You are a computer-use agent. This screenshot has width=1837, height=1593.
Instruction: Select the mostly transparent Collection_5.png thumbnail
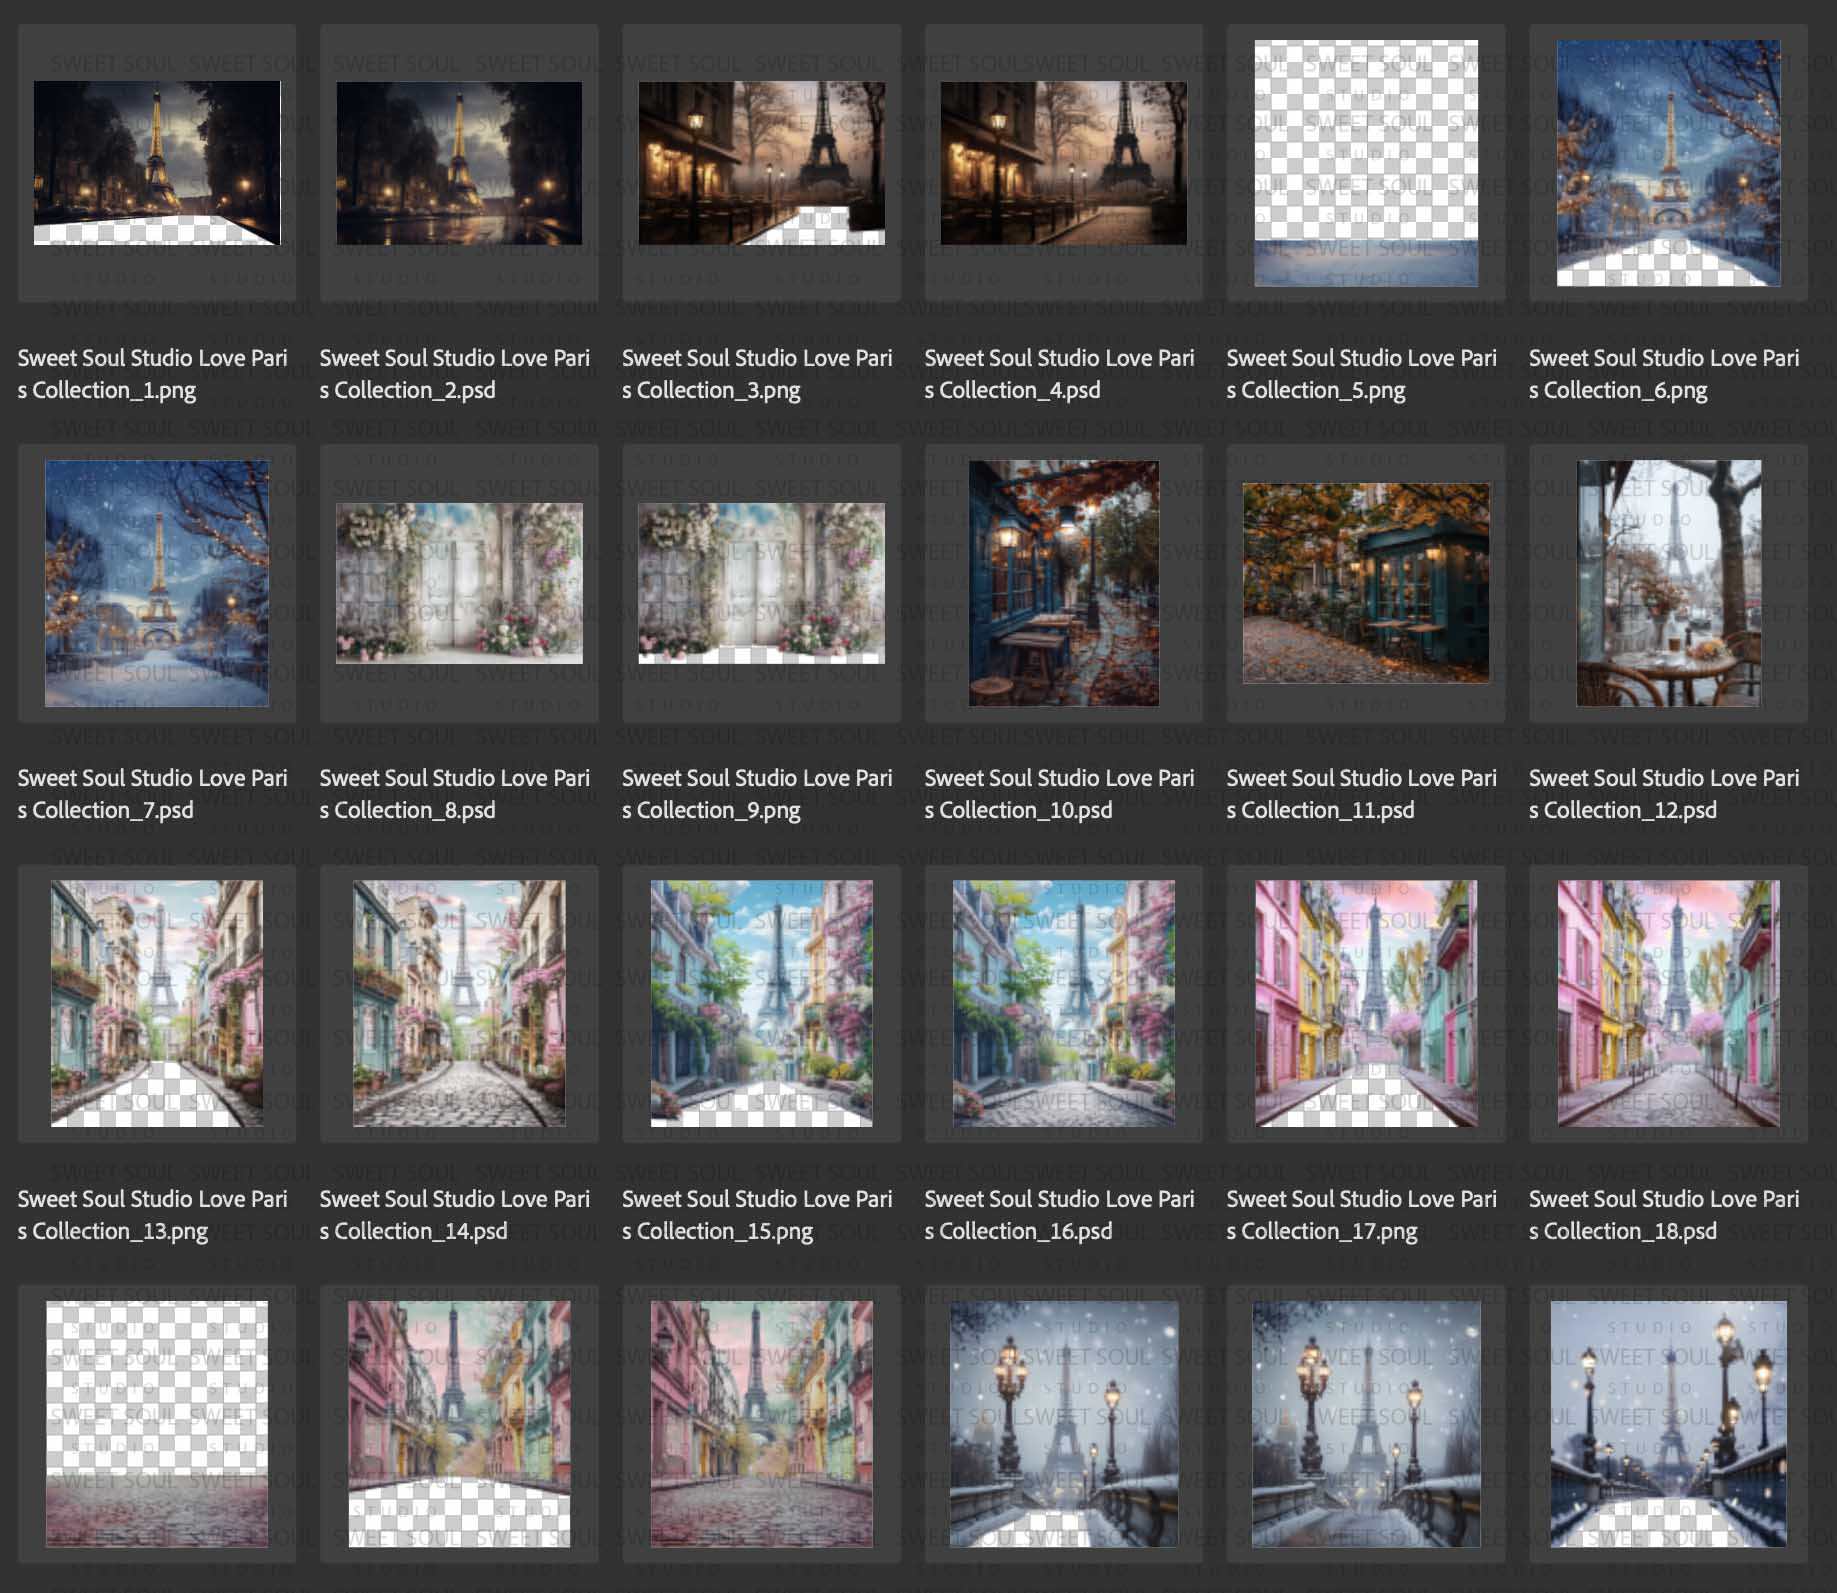(x=1366, y=163)
